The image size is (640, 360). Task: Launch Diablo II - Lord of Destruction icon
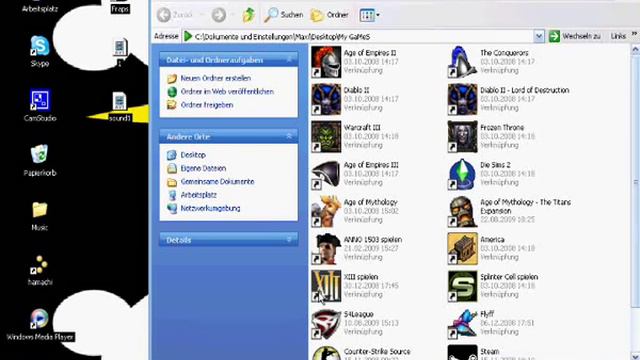point(462,100)
